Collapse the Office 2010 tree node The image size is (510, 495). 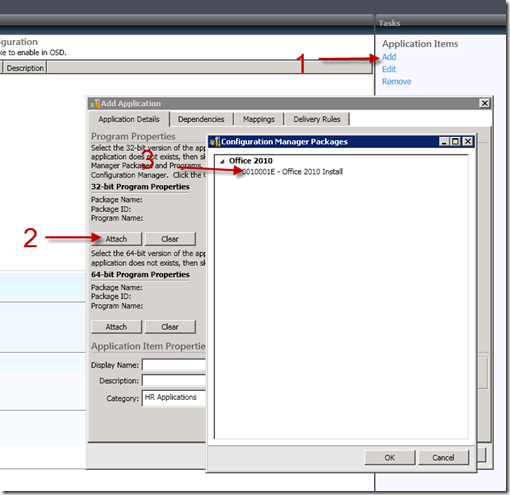click(x=222, y=161)
